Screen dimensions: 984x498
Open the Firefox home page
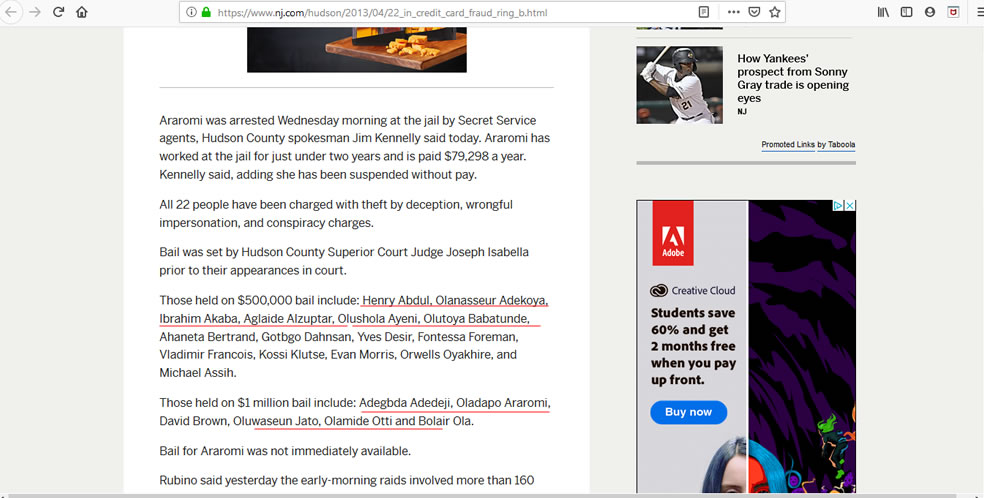pos(82,12)
